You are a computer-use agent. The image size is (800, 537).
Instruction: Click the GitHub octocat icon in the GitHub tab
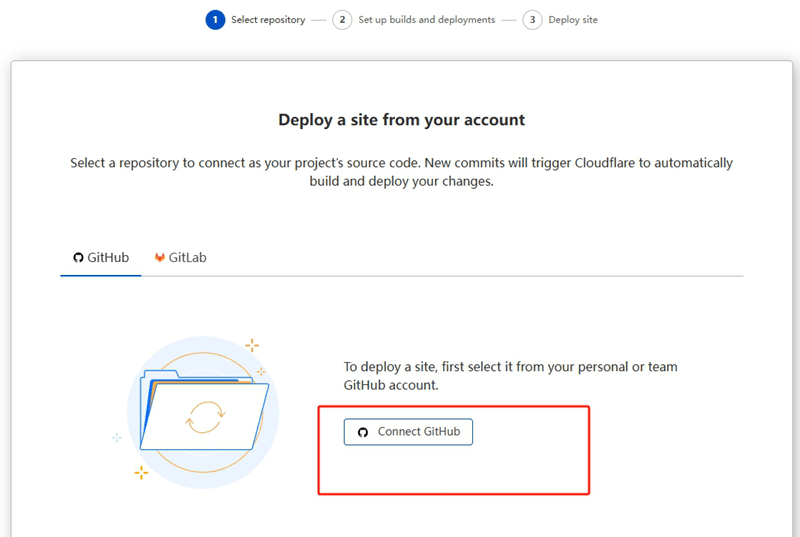coord(78,258)
